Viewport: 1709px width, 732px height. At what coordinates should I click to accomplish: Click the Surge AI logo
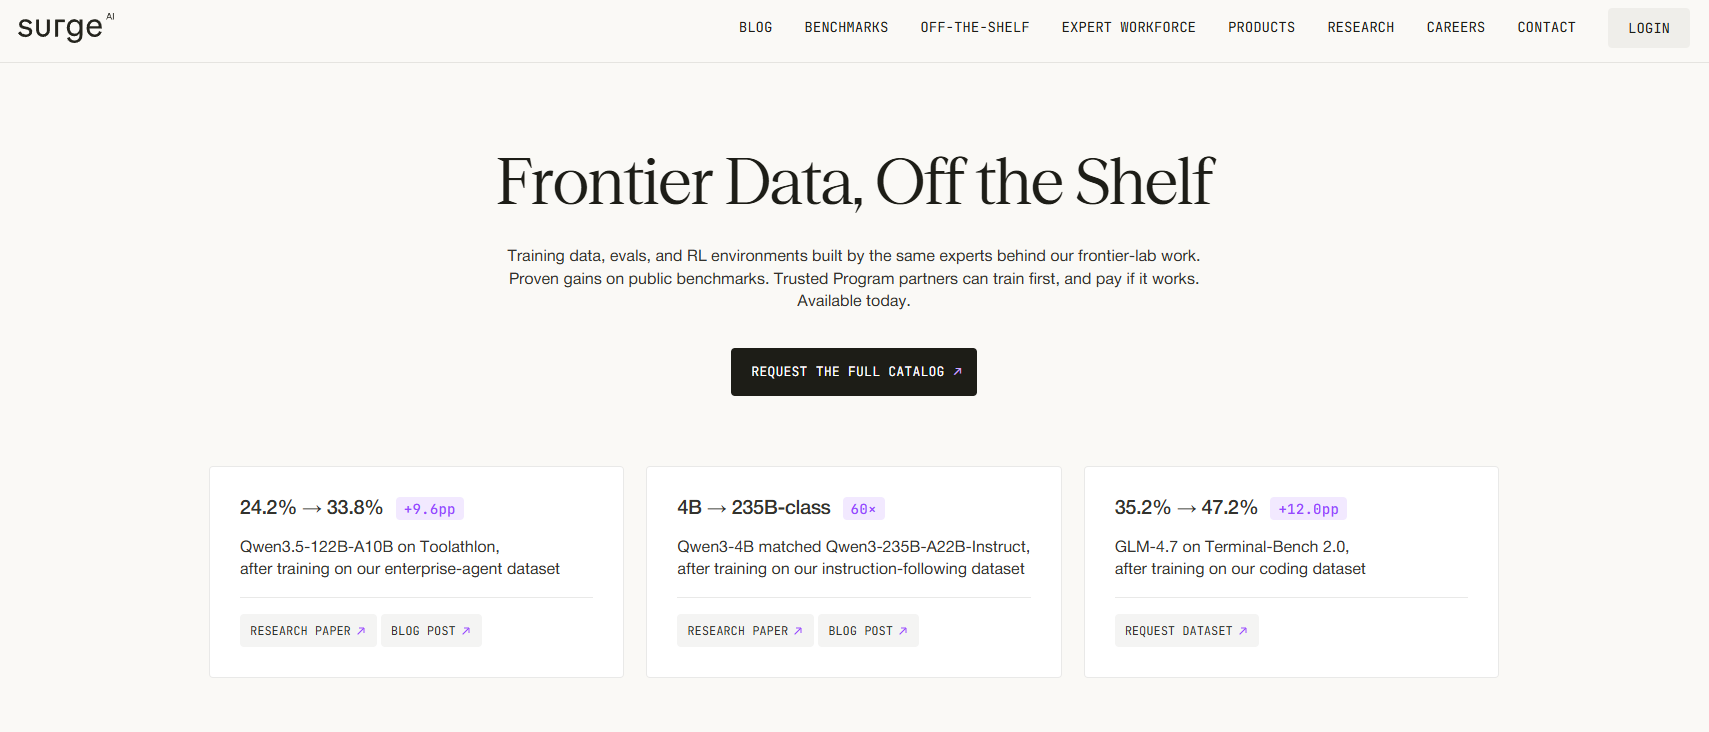(66, 27)
